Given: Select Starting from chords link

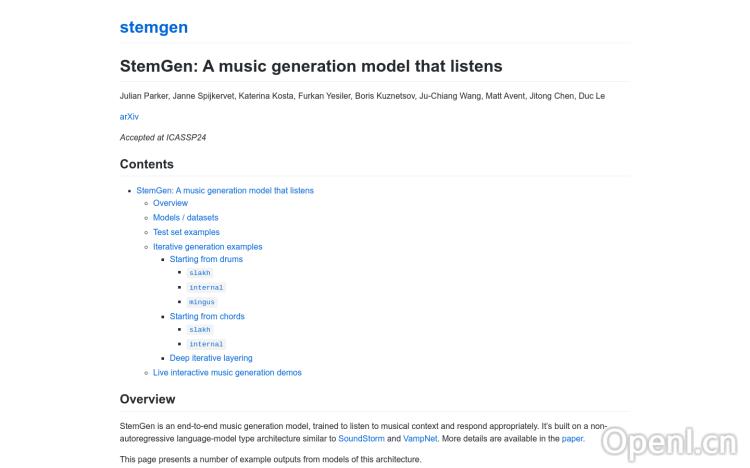Looking at the screenshot, I should click(207, 316).
